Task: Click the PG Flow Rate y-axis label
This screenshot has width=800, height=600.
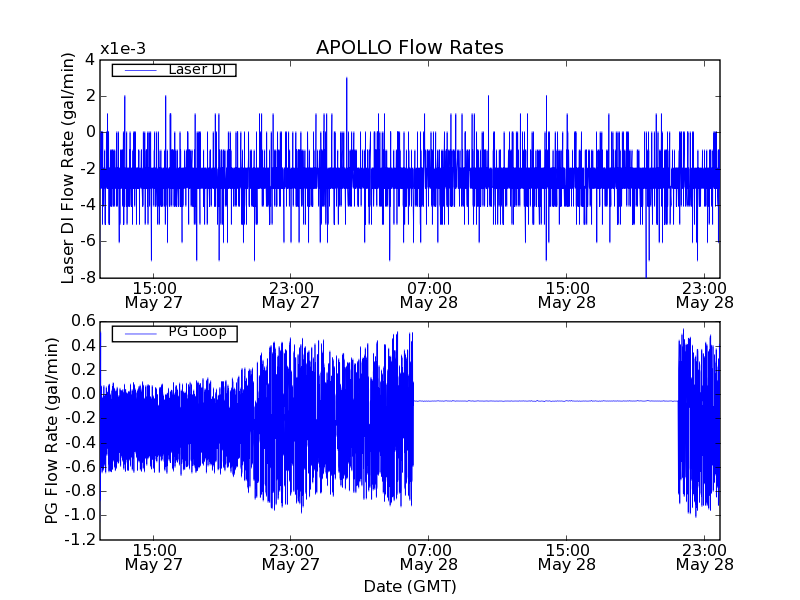Action: (x=52, y=430)
